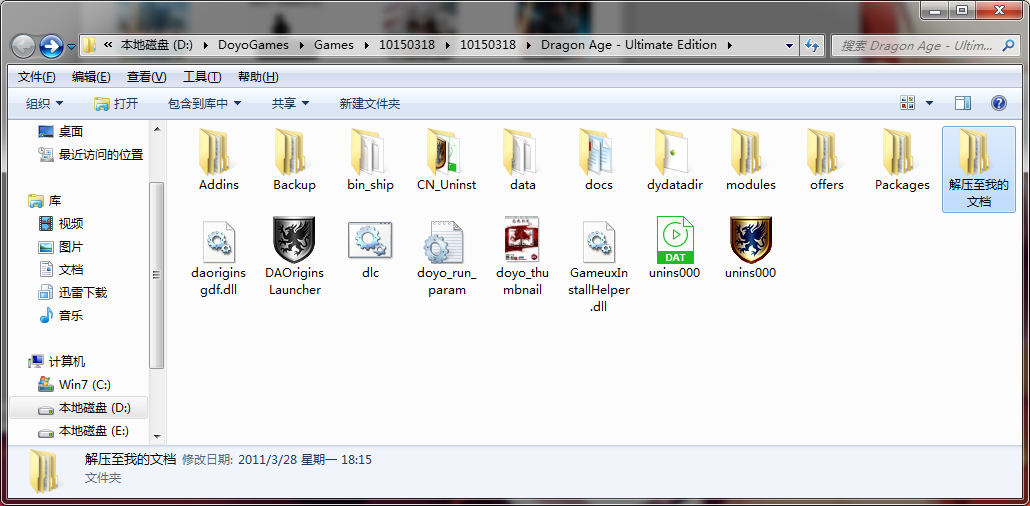Open the Backup folder

tap(294, 160)
